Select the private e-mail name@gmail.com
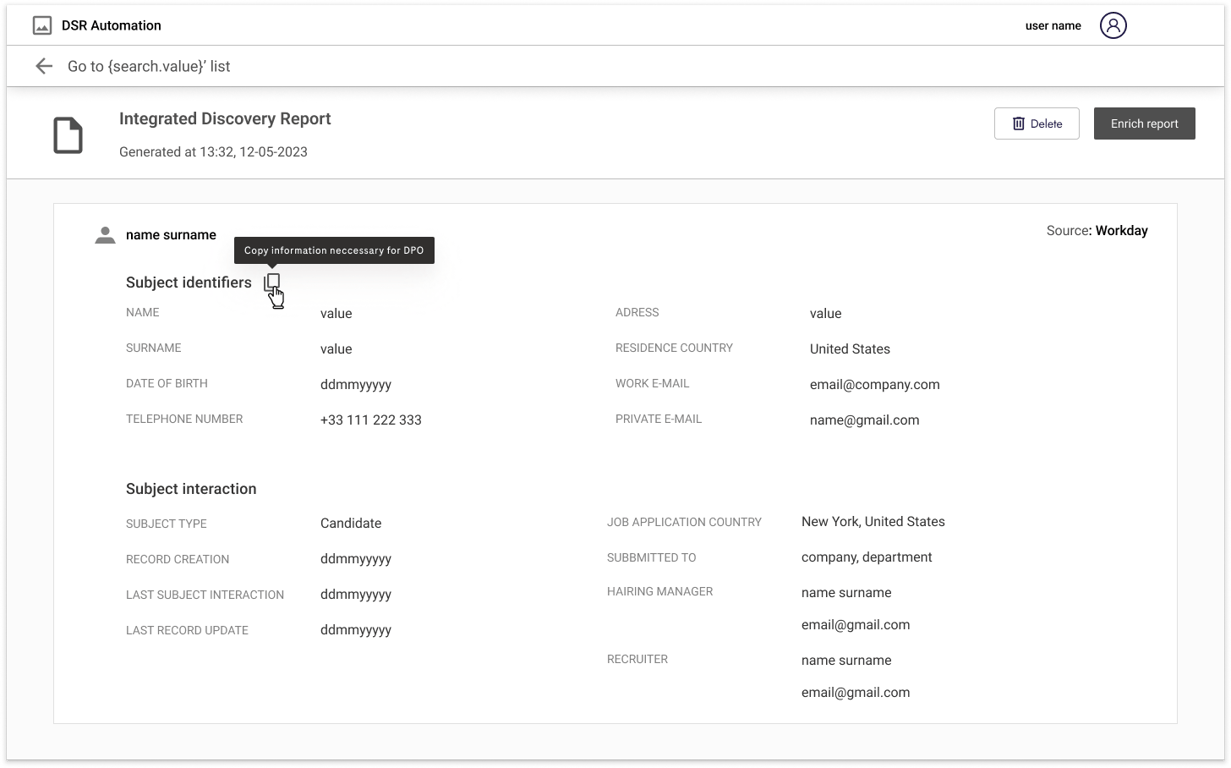This screenshot has width=1231, height=768. 864,420
